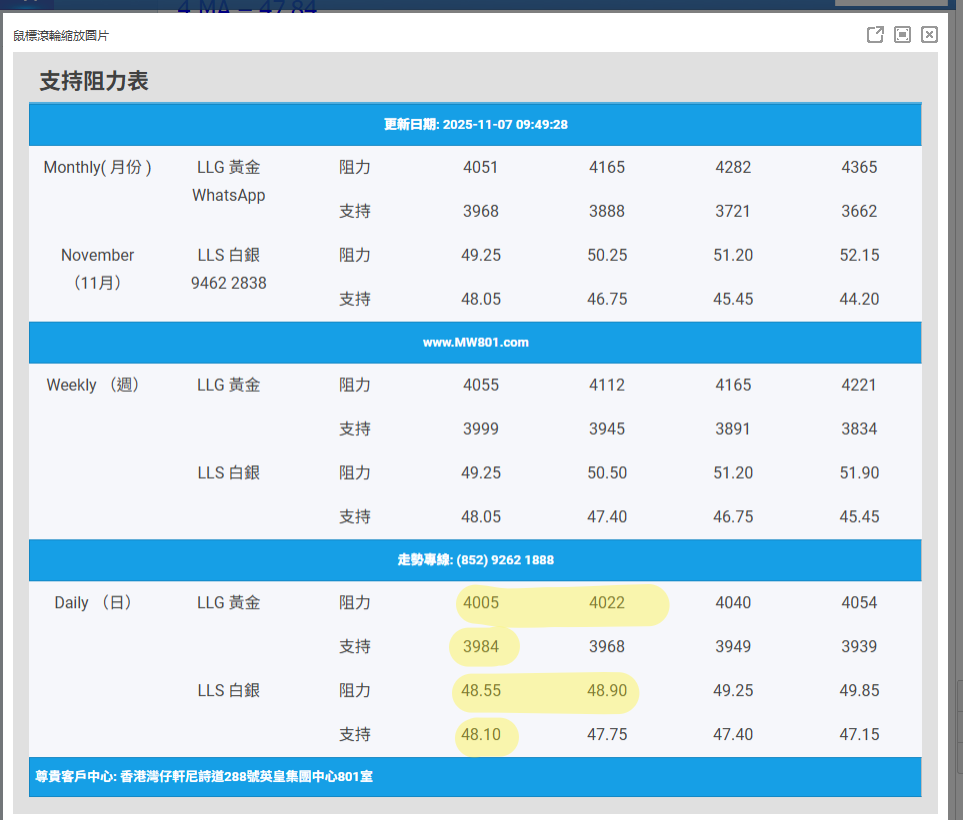Click the Daily (日) row label
Screen dimensions: 963x820
click(x=93, y=603)
